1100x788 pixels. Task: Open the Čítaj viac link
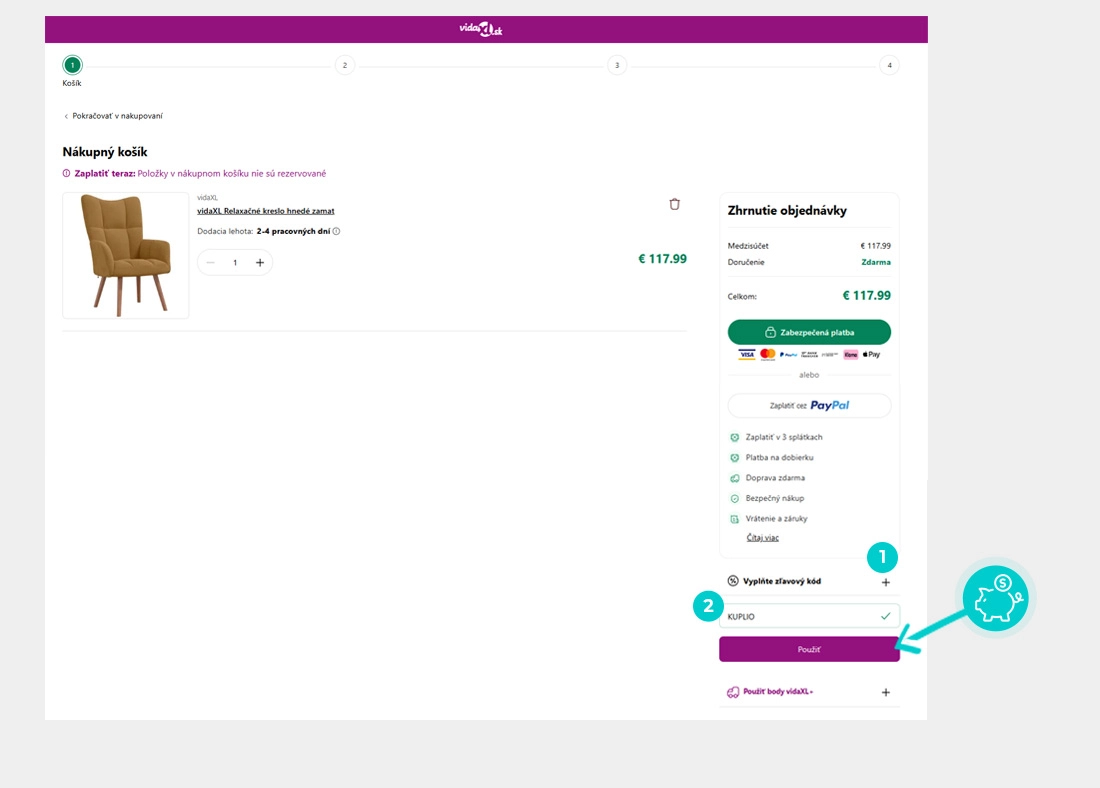(x=763, y=537)
